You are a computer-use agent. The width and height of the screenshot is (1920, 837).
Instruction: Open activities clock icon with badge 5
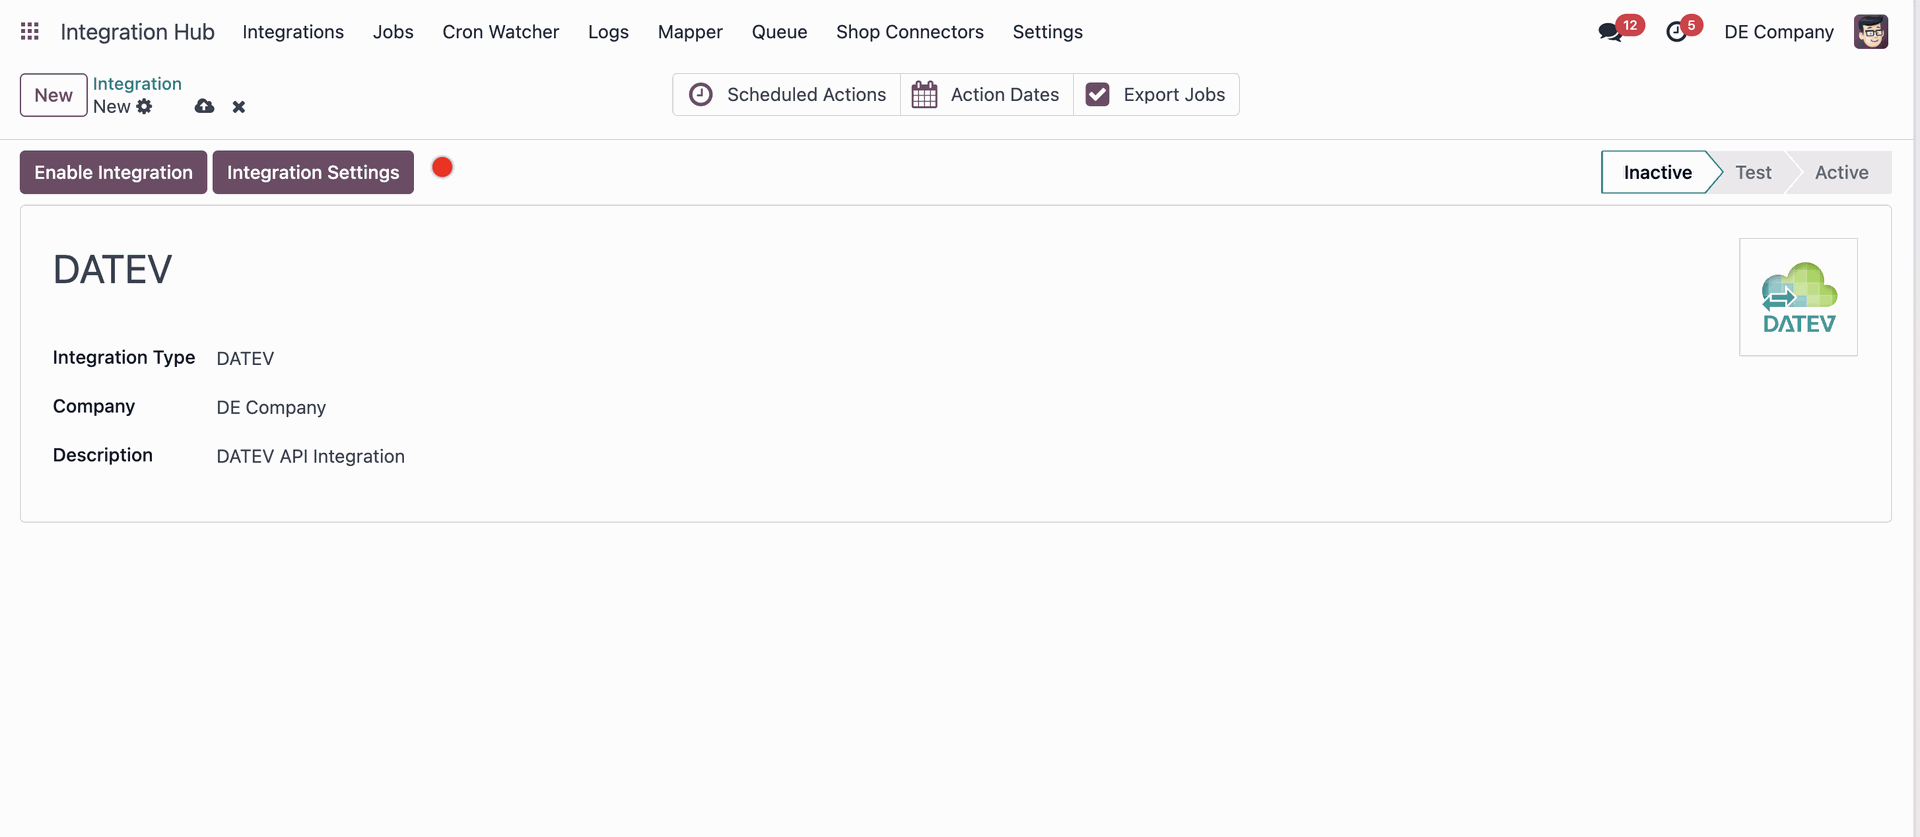[1677, 32]
